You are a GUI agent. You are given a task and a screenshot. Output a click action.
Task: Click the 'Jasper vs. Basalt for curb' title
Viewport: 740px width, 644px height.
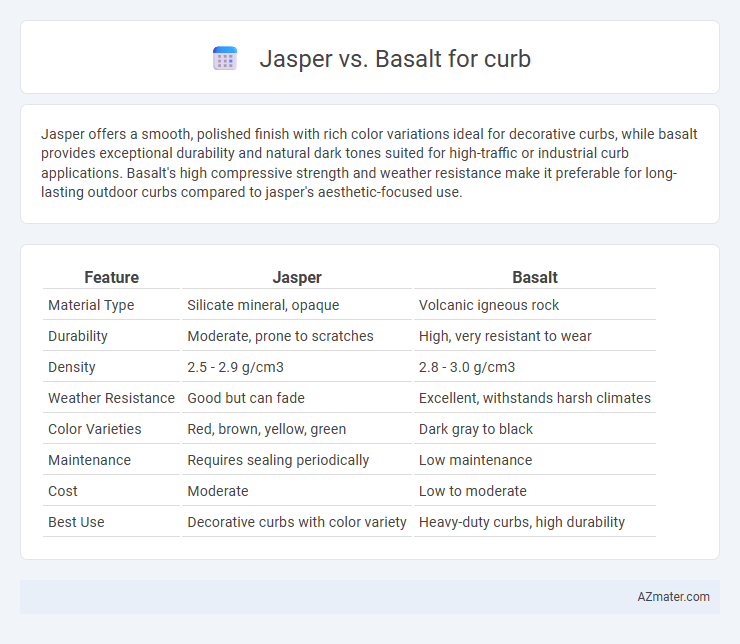click(x=395, y=59)
